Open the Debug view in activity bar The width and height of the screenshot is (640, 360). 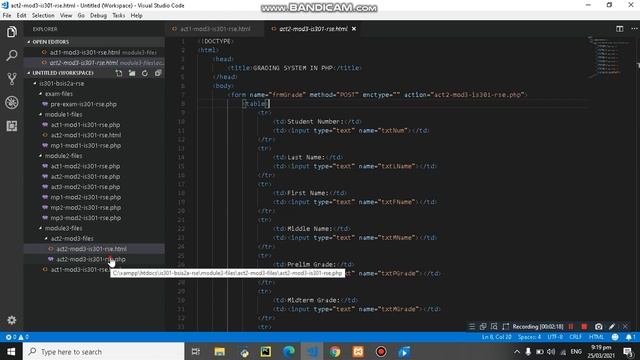pos(12,102)
